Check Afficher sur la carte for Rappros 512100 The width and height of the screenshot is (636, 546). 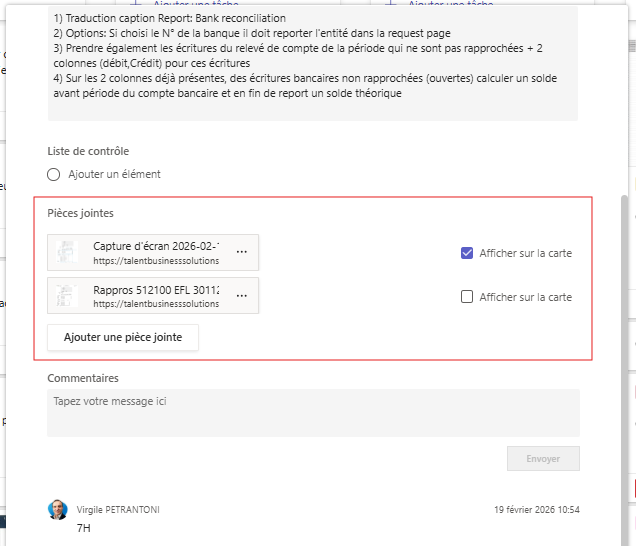click(x=467, y=297)
